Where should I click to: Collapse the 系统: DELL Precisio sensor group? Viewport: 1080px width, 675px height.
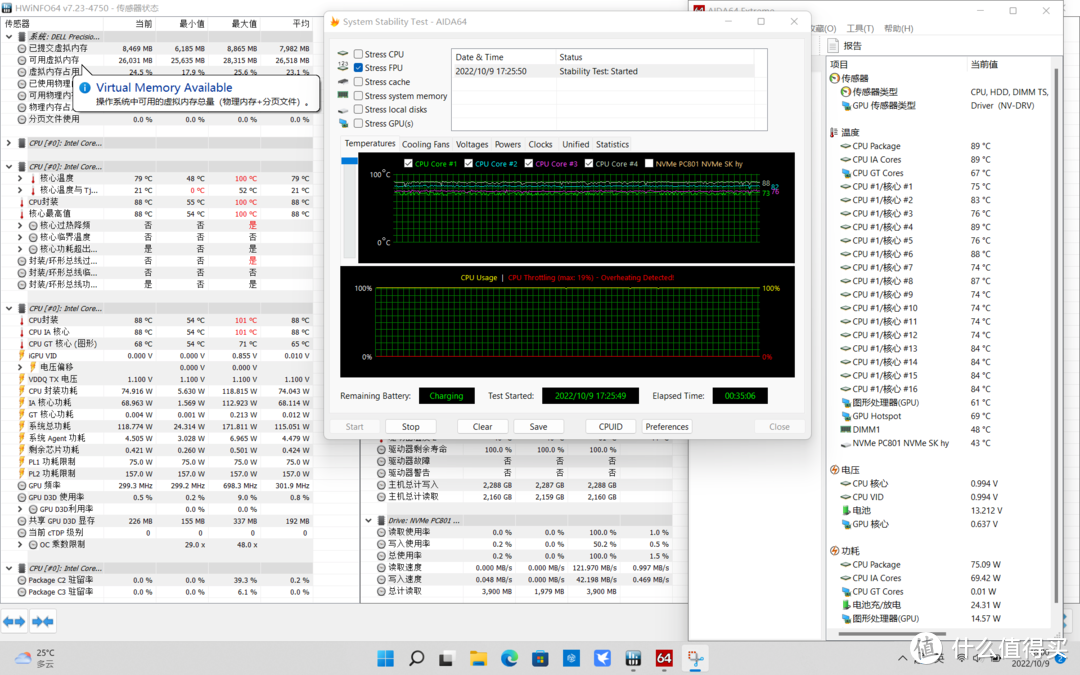(x=9, y=37)
